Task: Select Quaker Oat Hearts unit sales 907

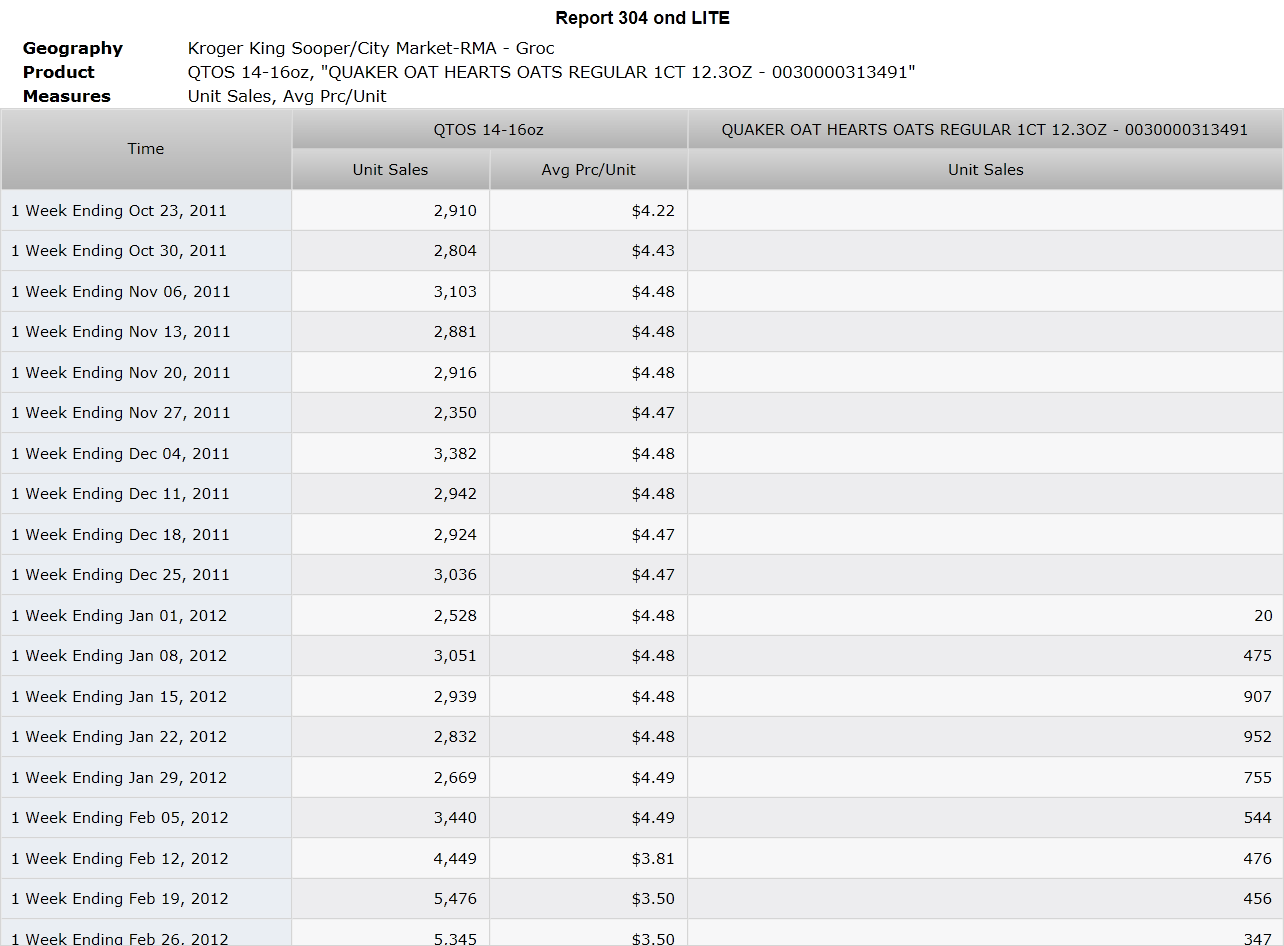Action: pos(1258,697)
